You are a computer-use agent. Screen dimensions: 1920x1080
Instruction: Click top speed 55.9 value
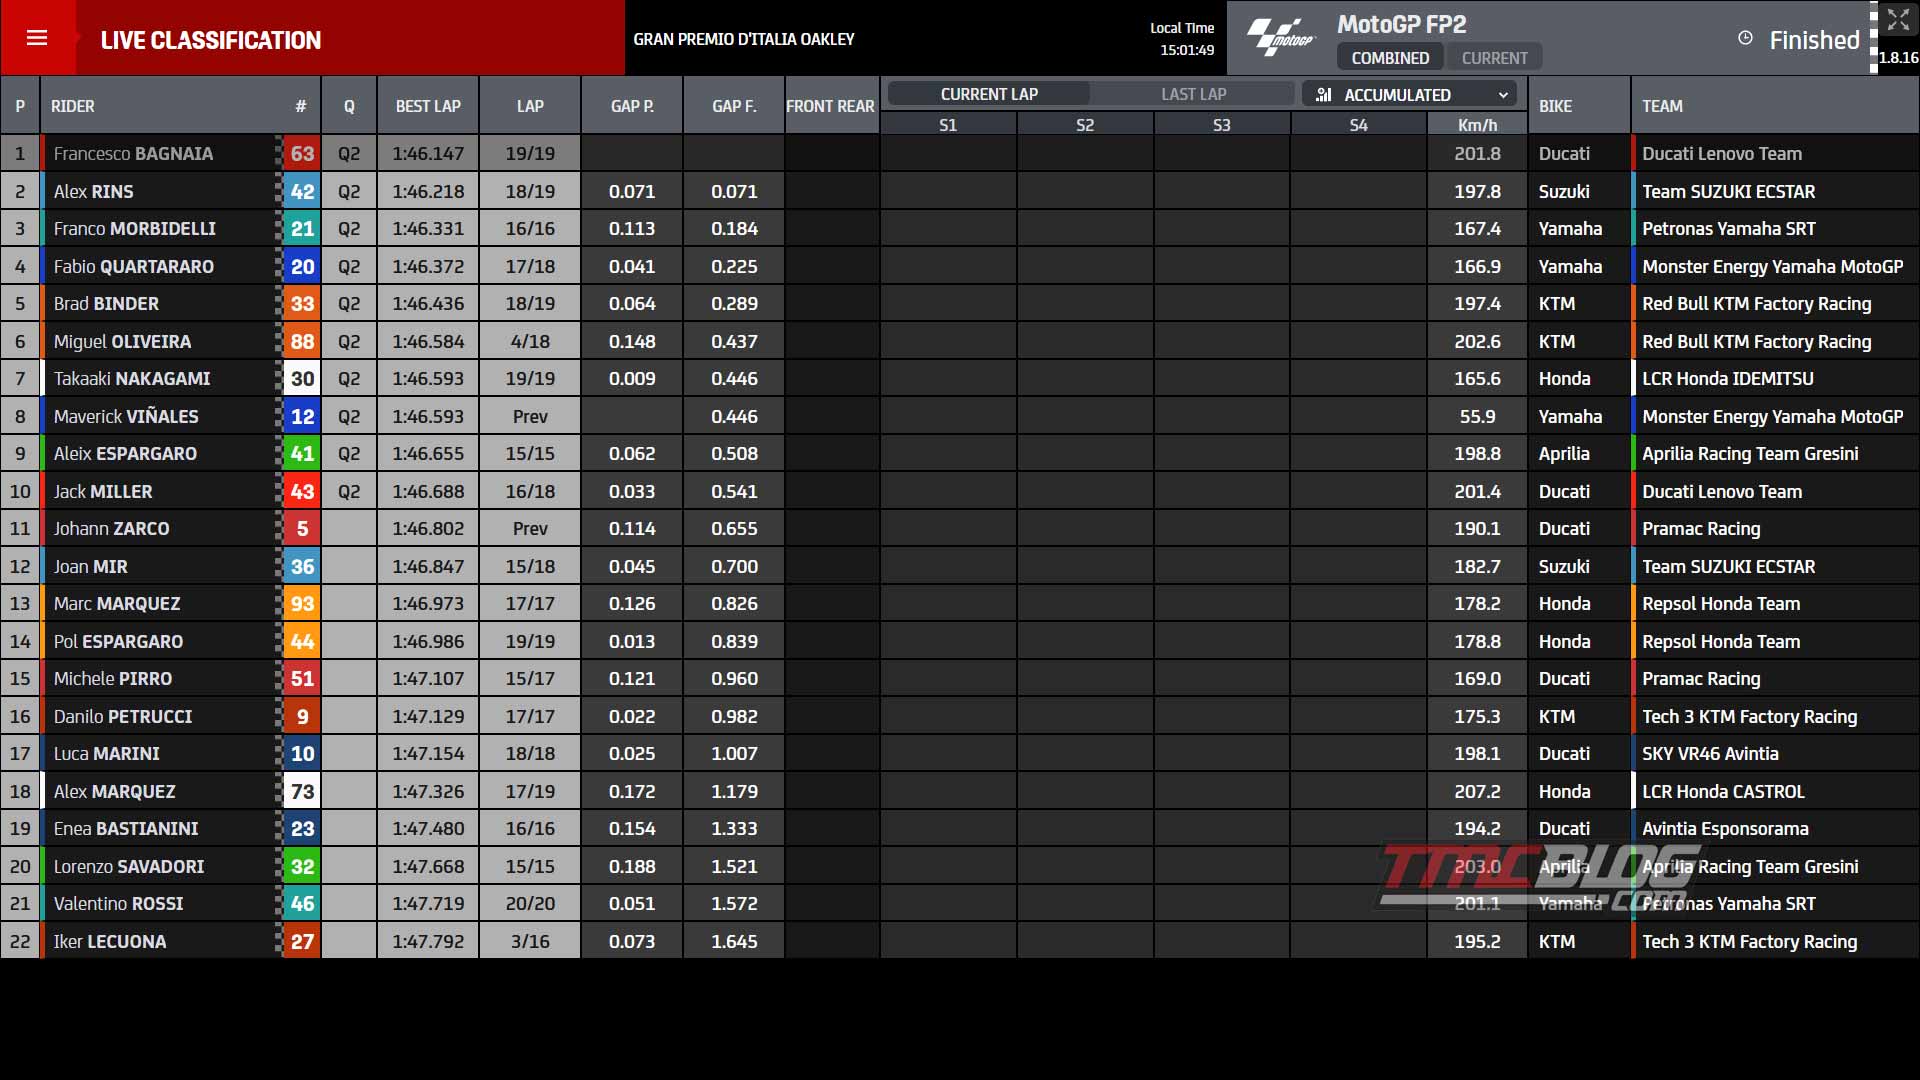tap(1477, 417)
